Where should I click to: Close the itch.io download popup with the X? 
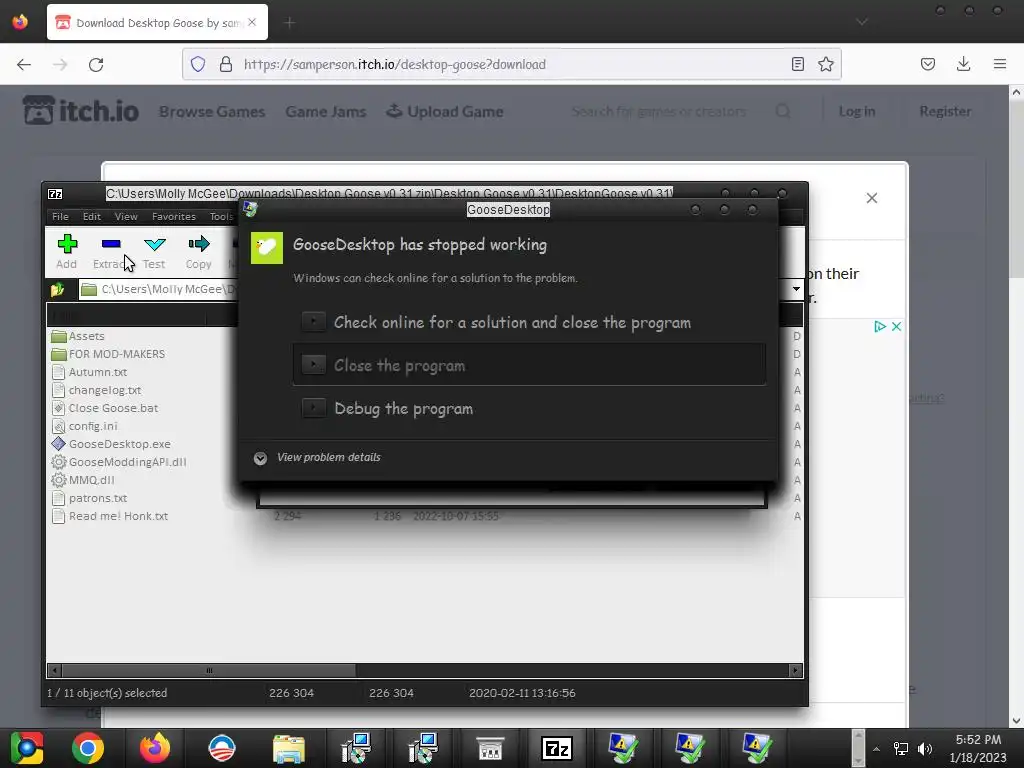point(871,198)
